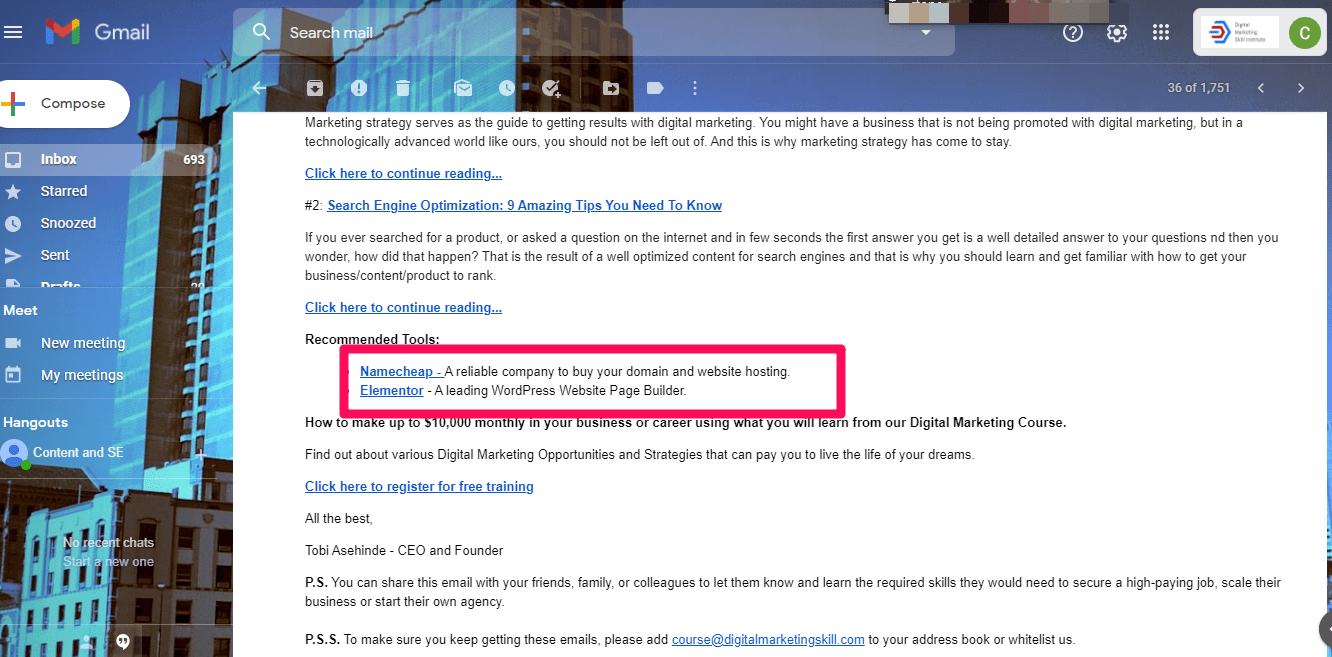Screen dimensions: 1332x657
Task: Open the More options three-dot menu
Action: coord(695,88)
